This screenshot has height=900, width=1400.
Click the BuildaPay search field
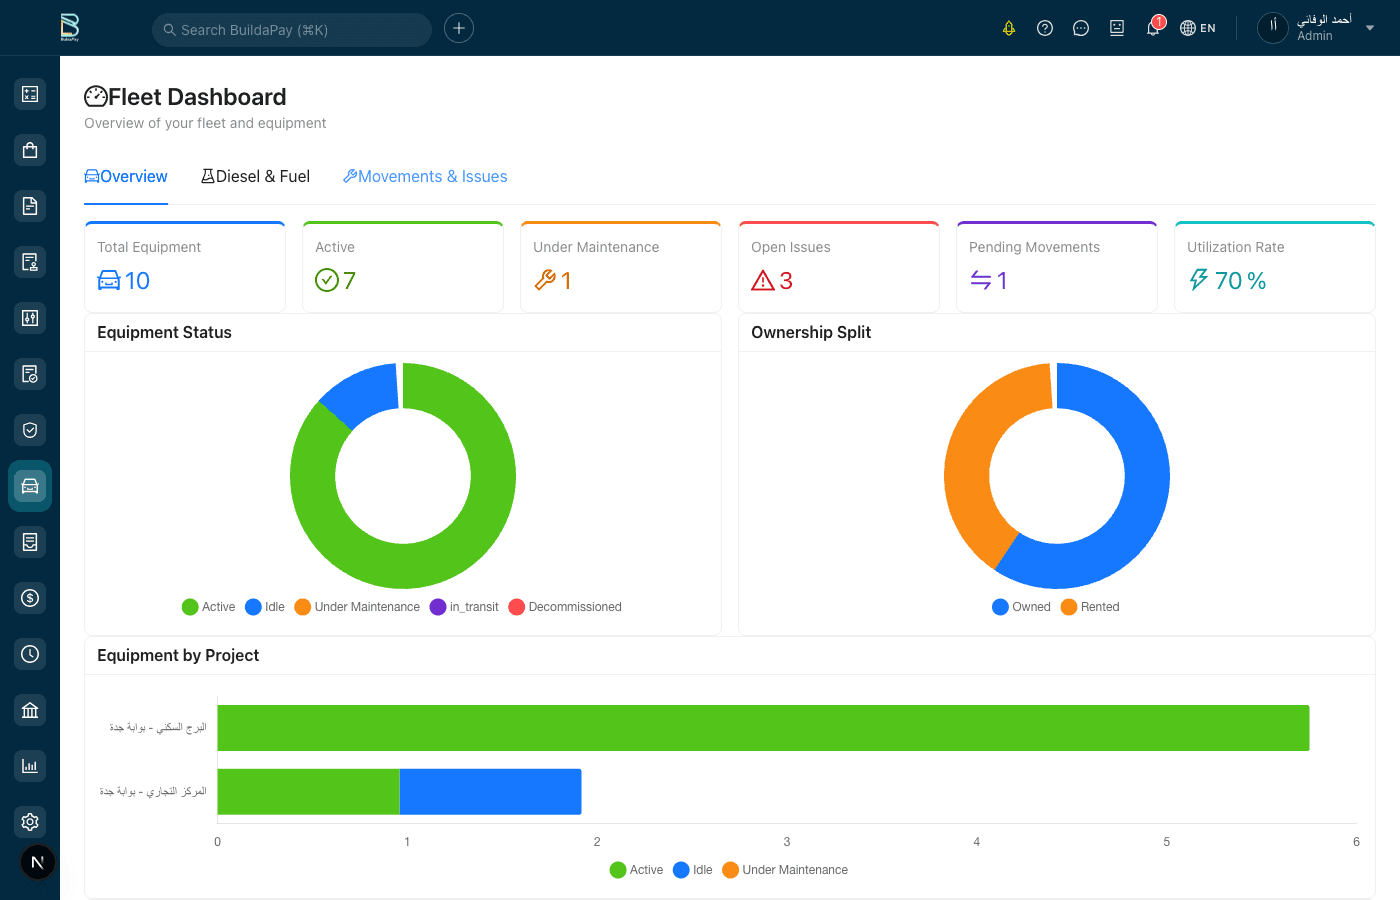[x=291, y=30]
